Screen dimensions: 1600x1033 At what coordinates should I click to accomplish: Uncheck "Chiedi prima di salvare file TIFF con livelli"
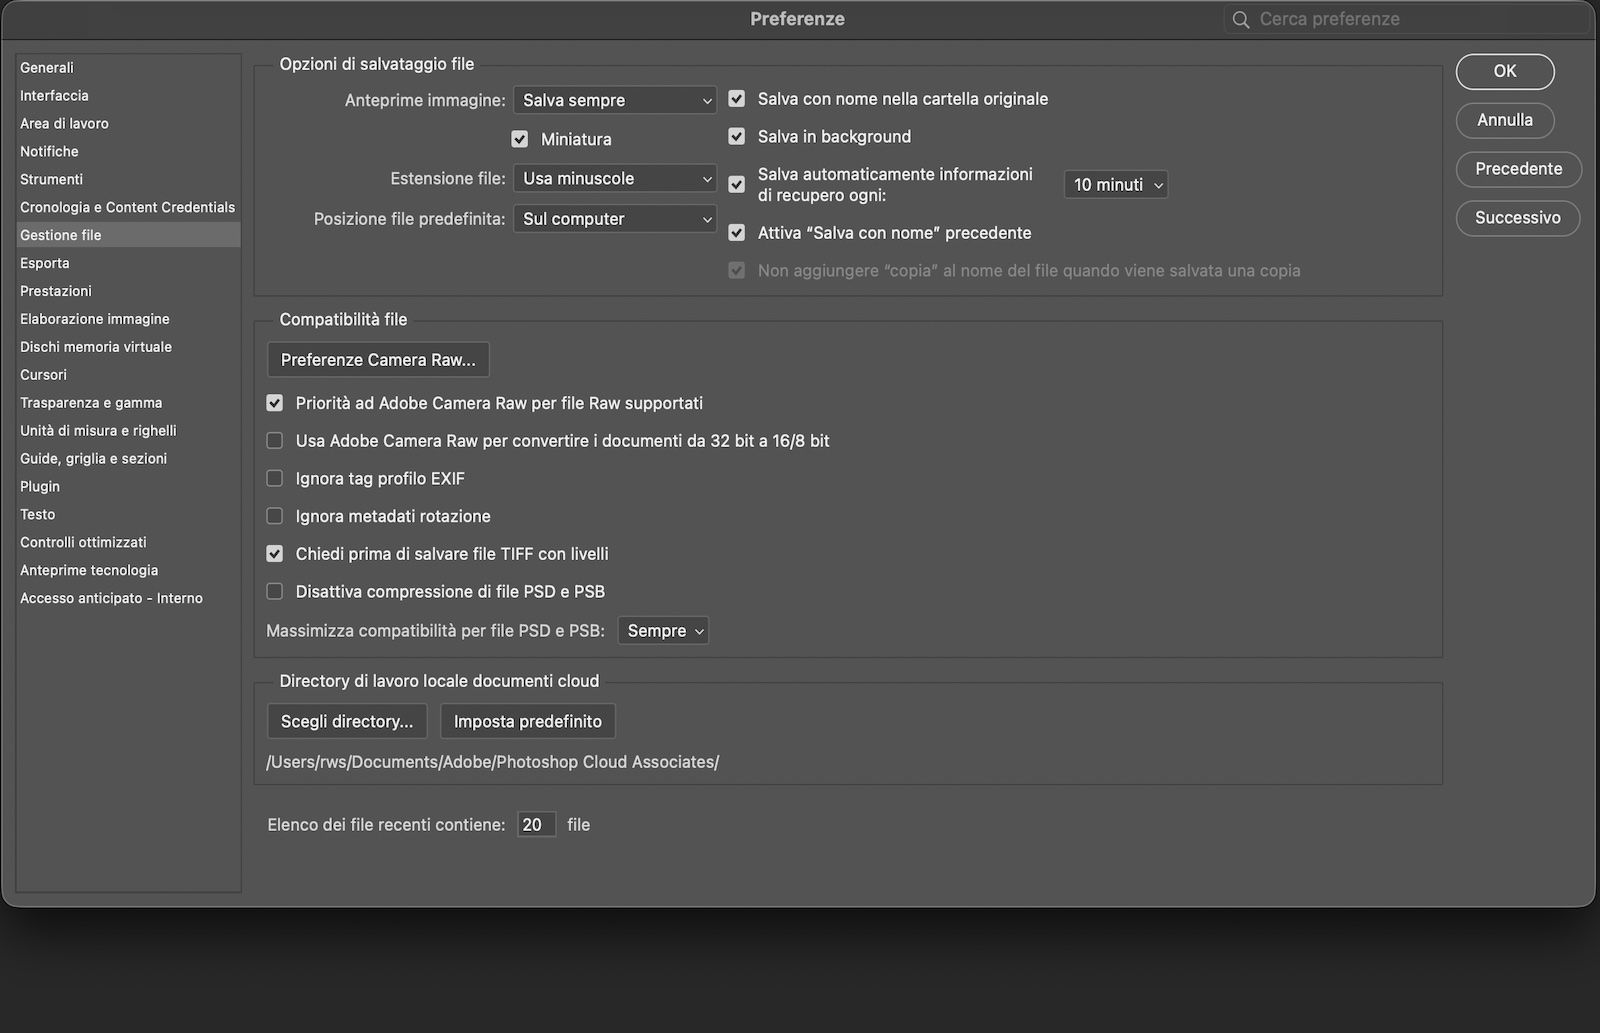click(274, 553)
